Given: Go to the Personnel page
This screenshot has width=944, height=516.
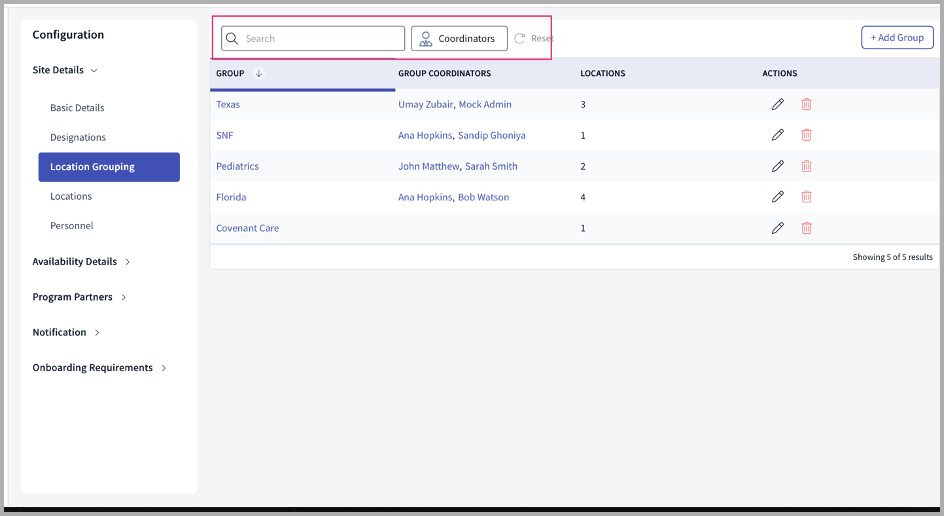Looking at the screenshot, I should tap(71, 226).
